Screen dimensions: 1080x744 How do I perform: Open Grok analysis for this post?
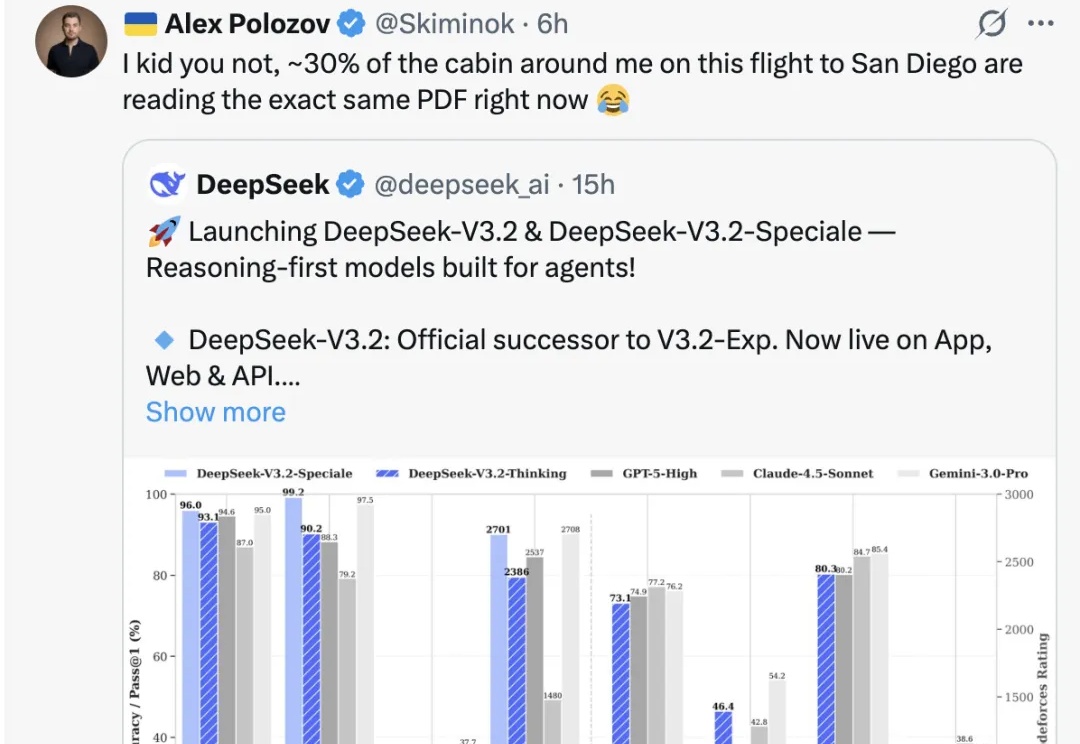click(990, 22)
